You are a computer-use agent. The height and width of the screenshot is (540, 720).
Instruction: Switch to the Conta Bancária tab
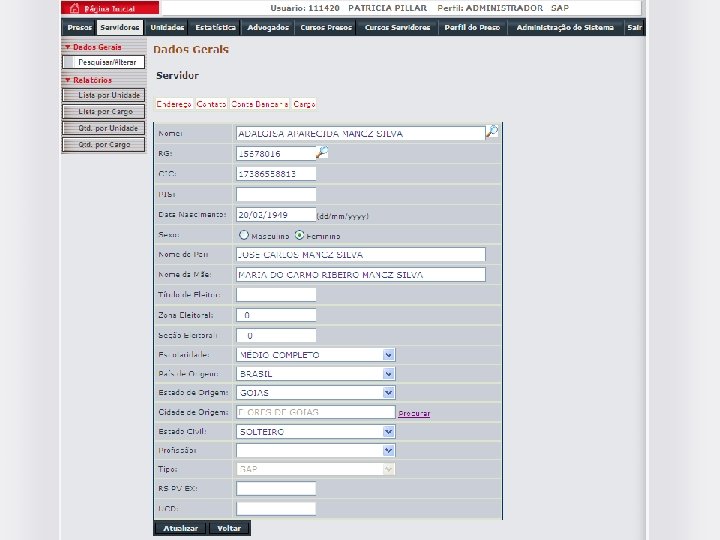[259, 104]
